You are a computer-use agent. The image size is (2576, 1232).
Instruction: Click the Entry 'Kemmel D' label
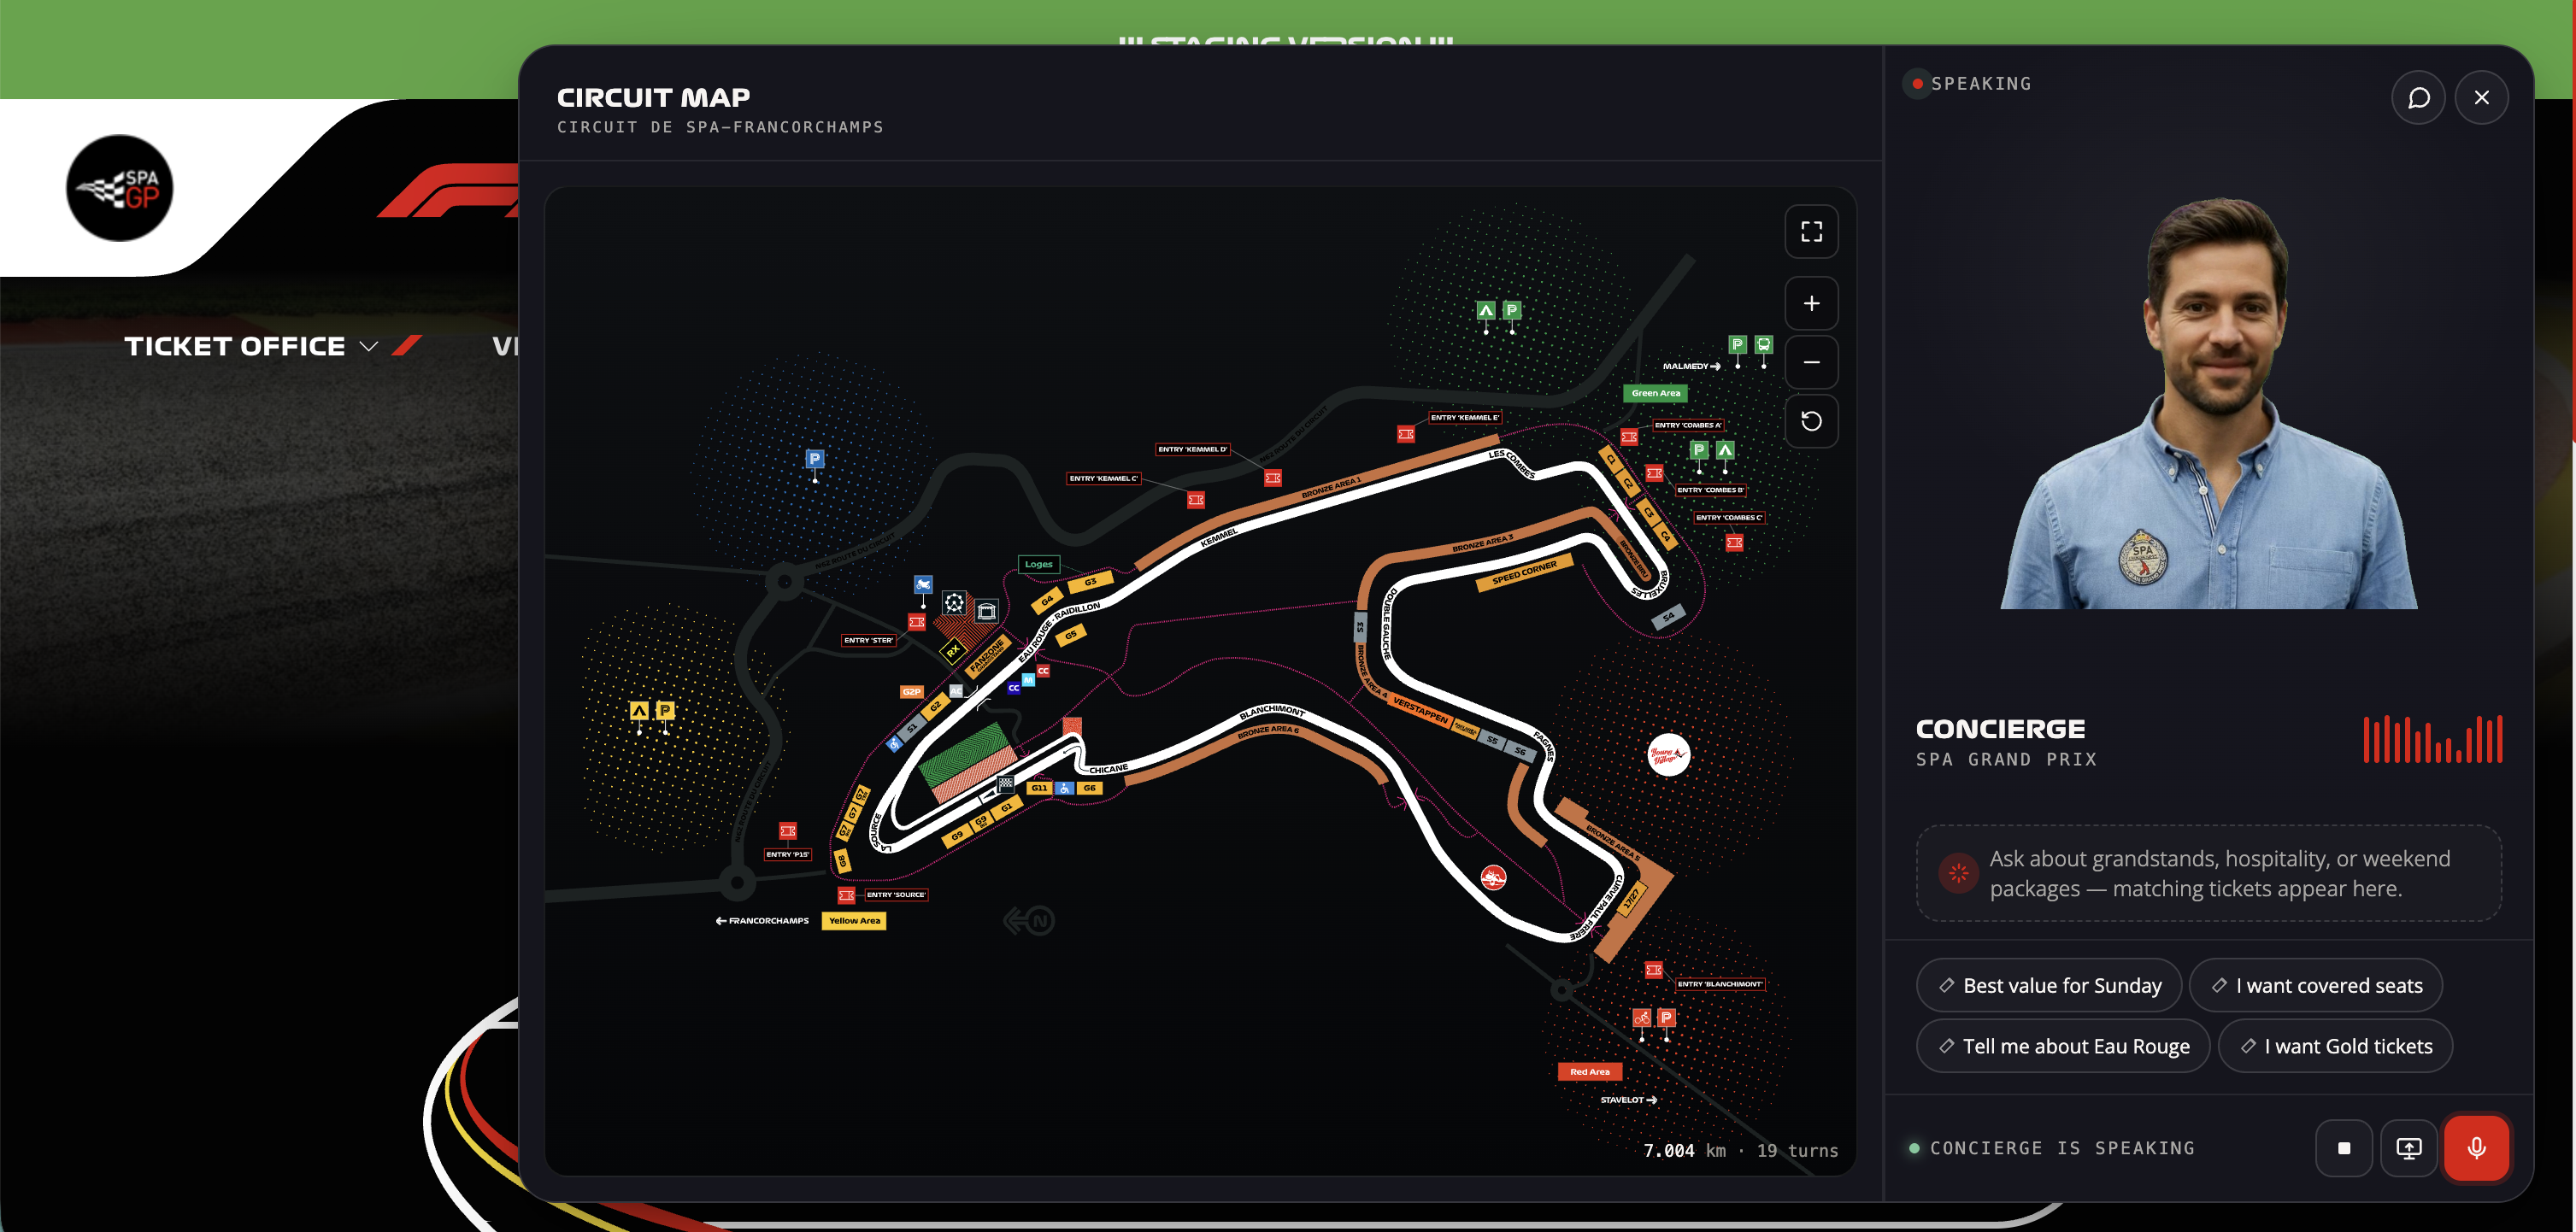click(x=1192, y=449)
